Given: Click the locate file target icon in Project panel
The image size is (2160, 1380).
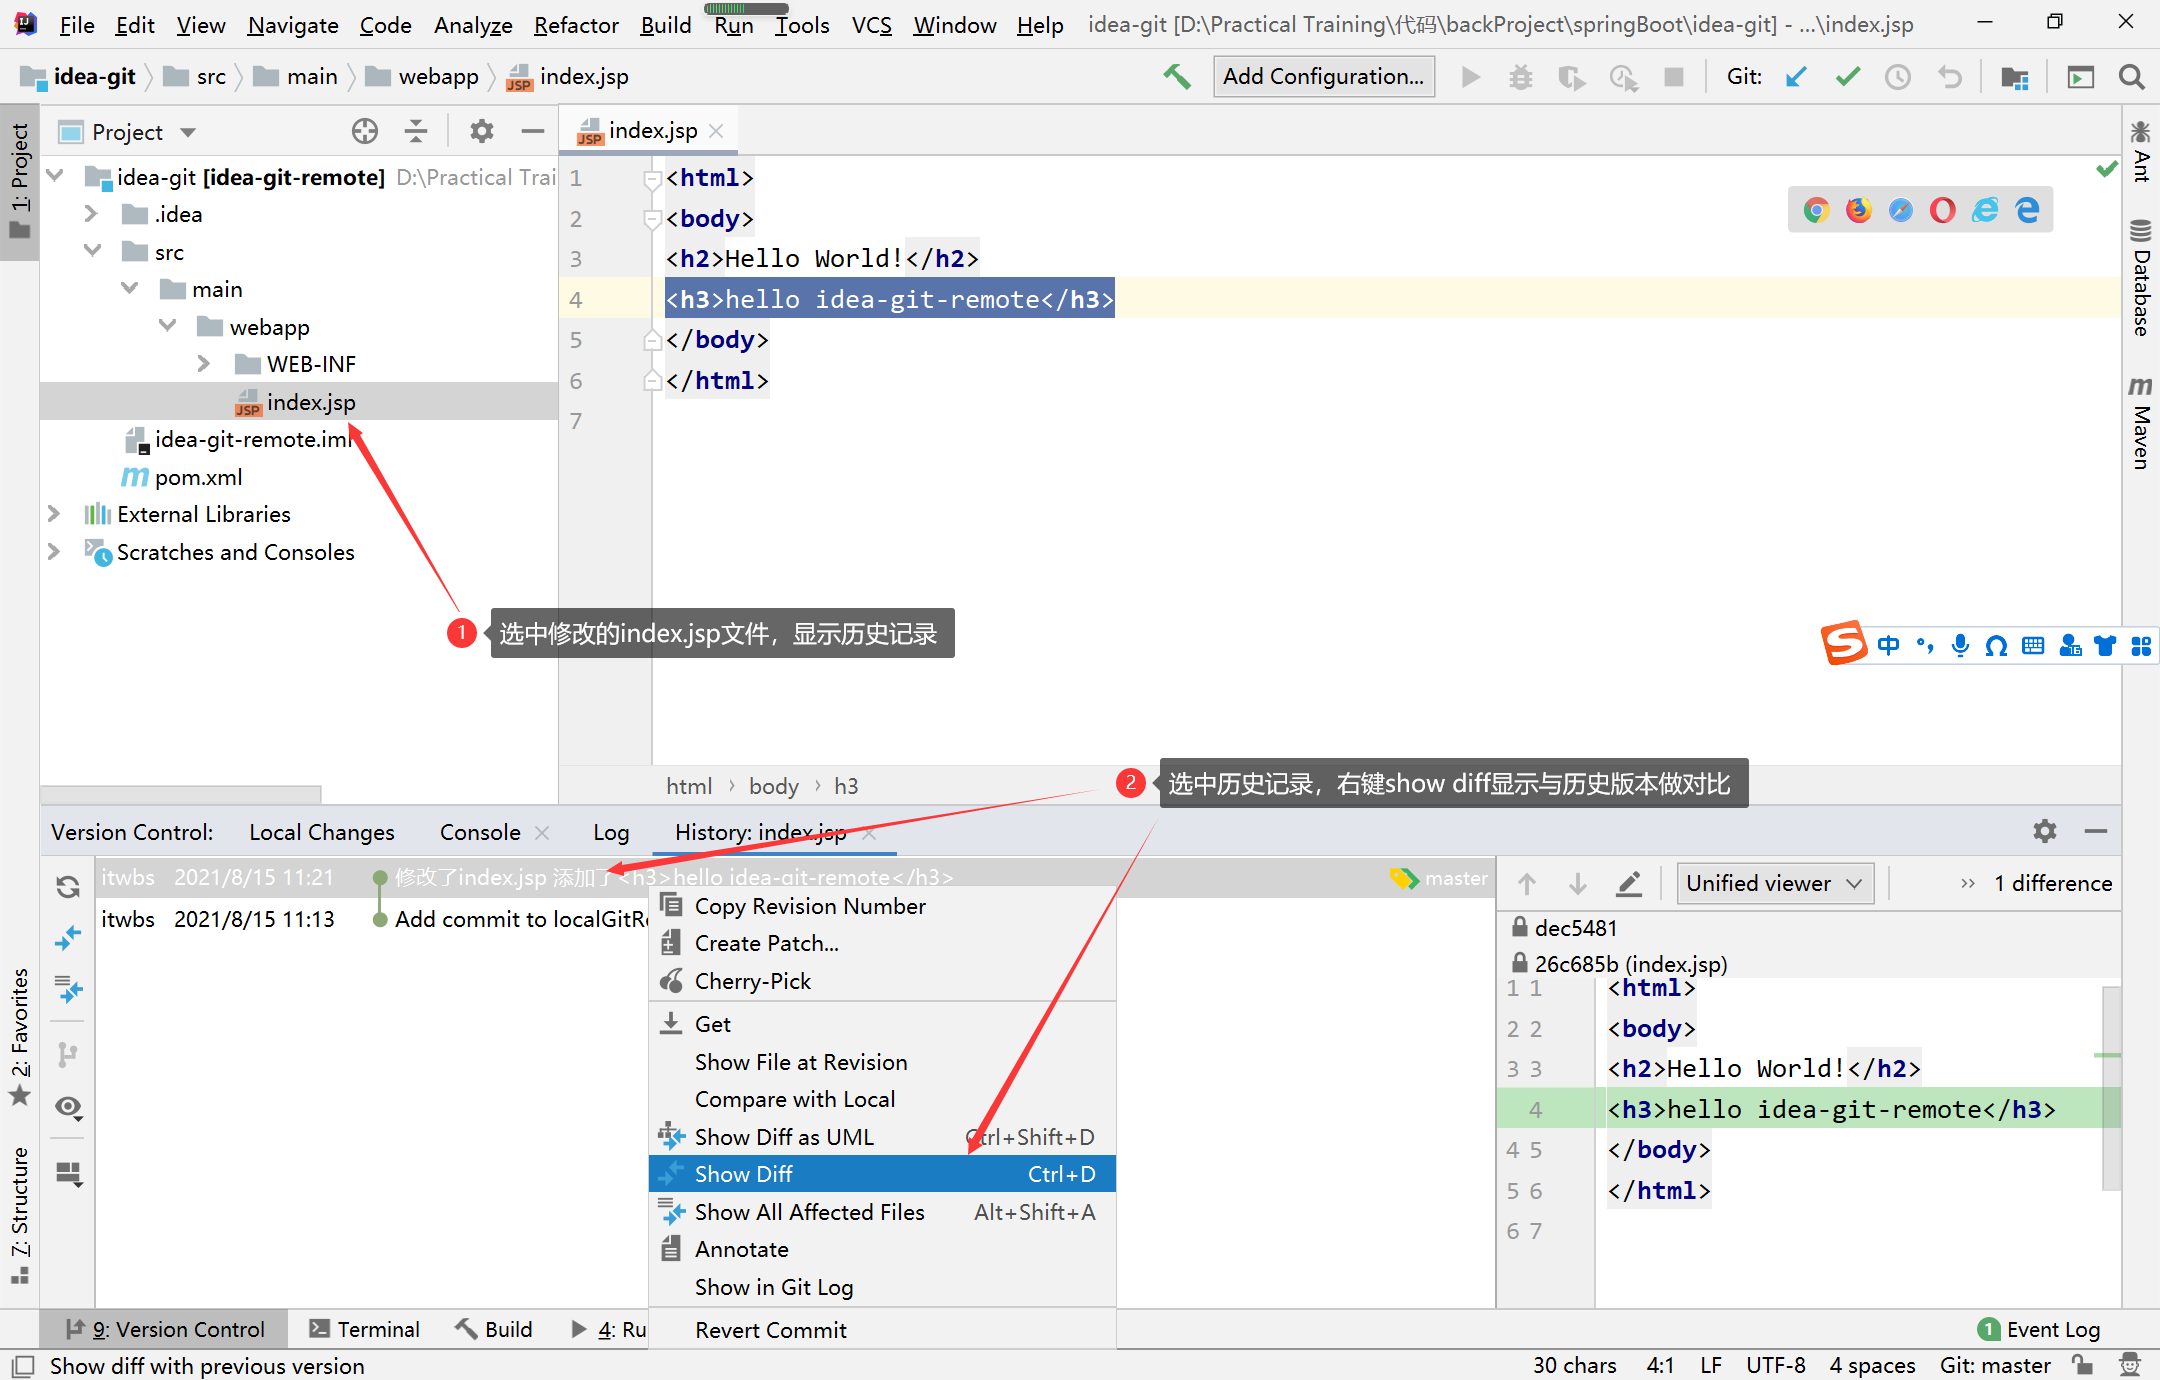Looking at the screenshot, I should 365,131.
